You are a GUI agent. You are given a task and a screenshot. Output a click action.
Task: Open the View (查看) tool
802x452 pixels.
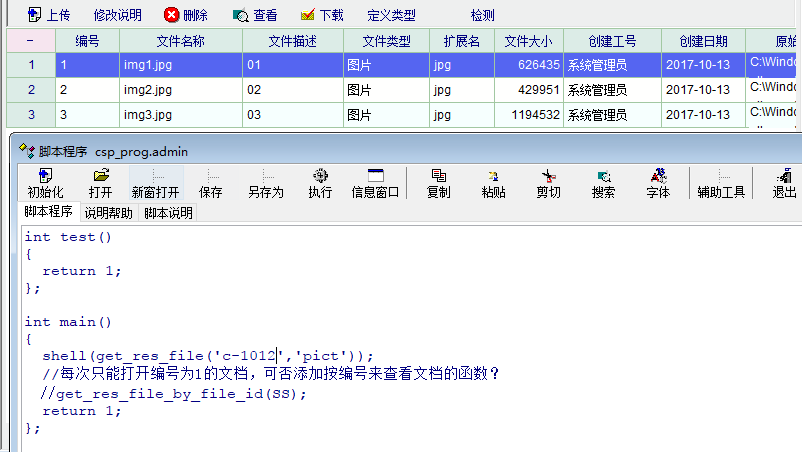pyautogui.click(x=241, y=15)
